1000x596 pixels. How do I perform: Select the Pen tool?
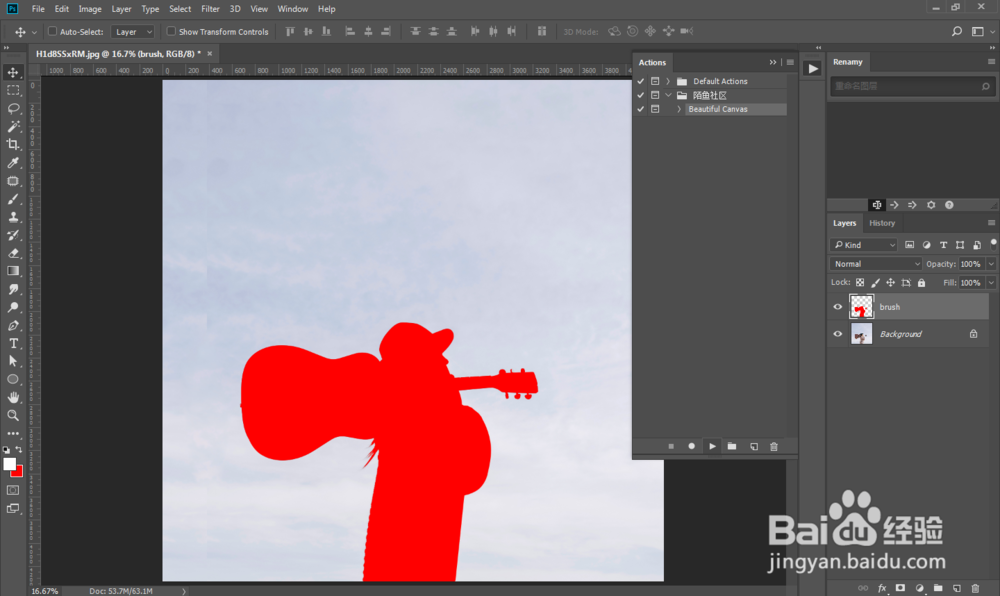(x=13, y=325)
